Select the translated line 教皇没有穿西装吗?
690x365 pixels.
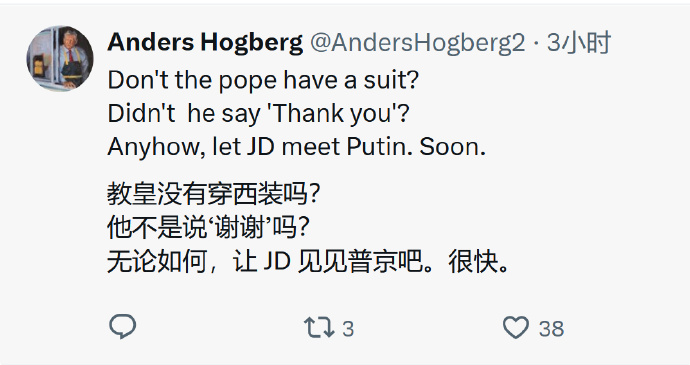pos(213,194)
